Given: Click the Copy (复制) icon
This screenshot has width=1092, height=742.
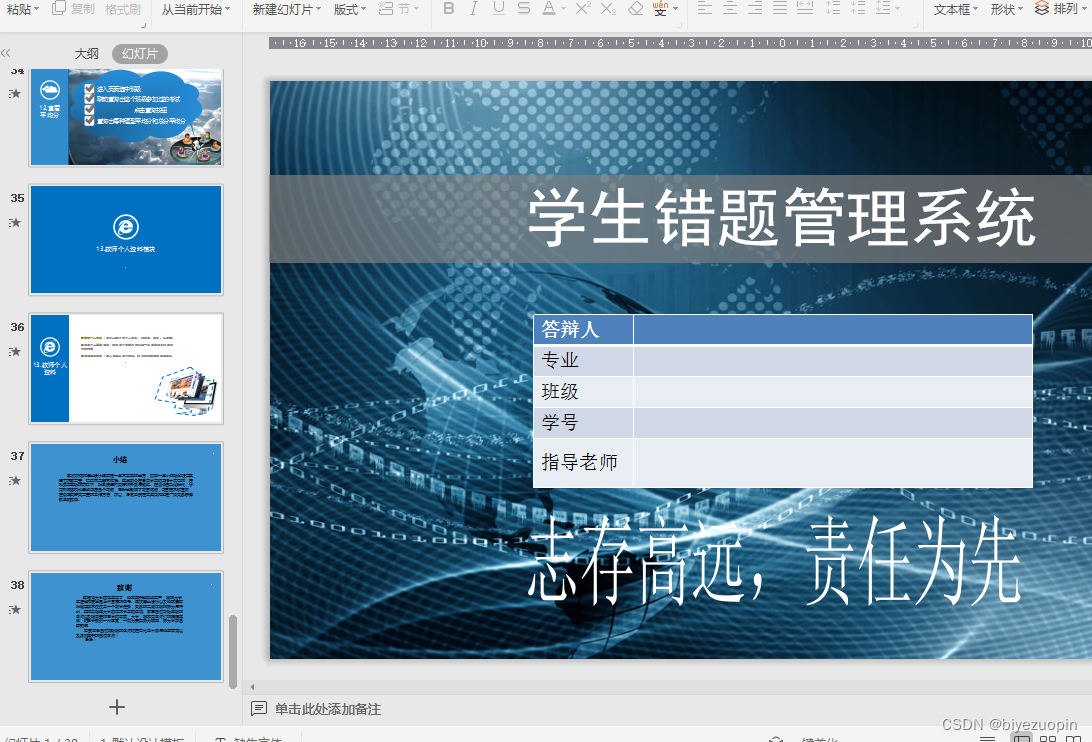Looking at the screenshot, I should tap(57, 10).
